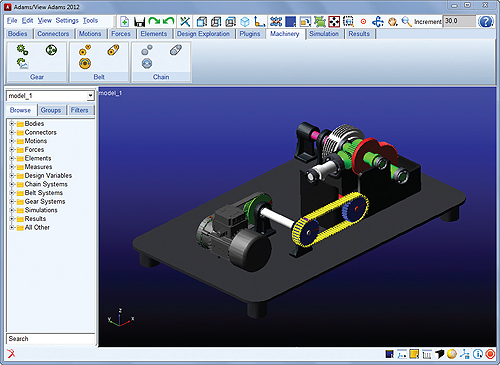Click the green undo arrow

coord(168,21)
